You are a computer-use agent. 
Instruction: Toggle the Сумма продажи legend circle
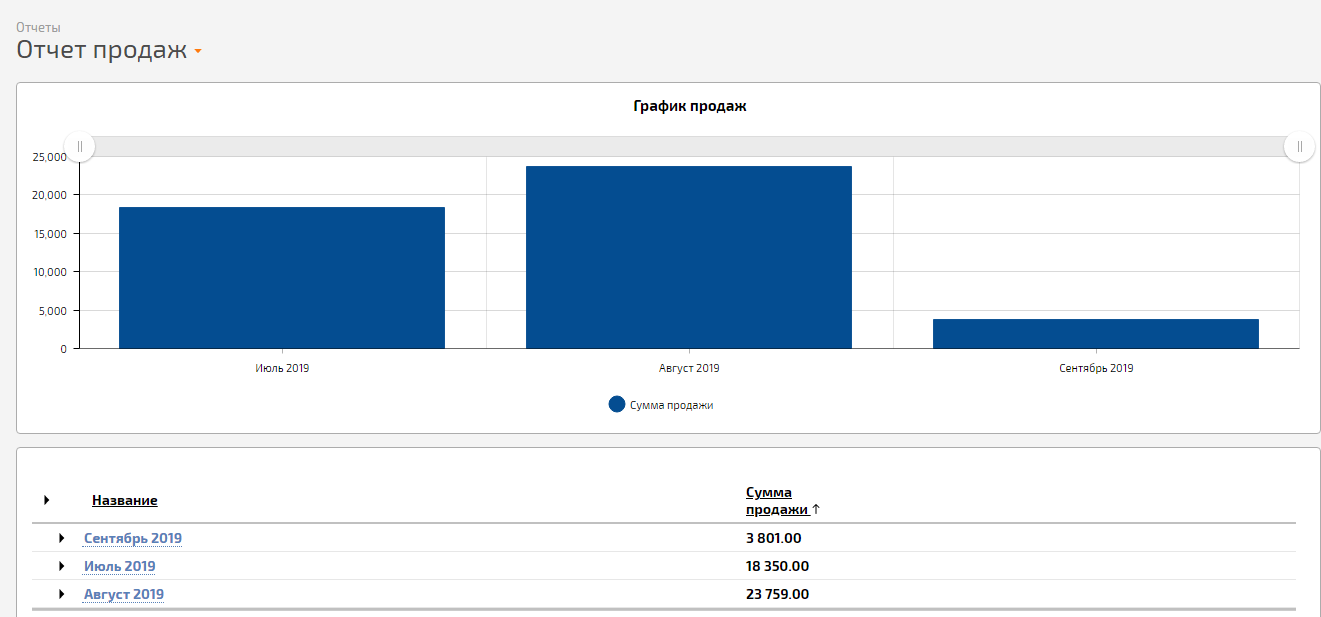click(617, 405)
